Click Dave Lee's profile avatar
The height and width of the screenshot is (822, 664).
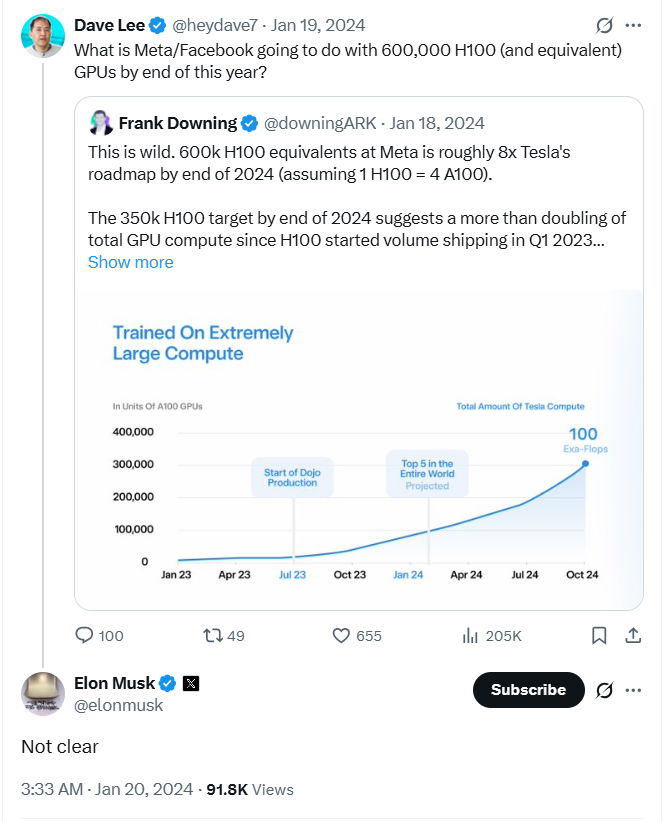43,36
